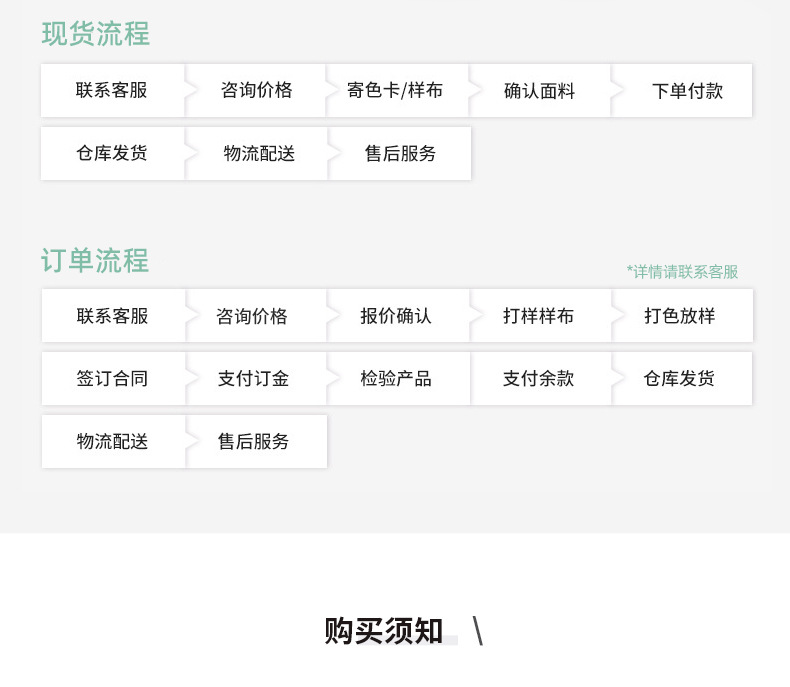Viewport: 790px width, 687px height.
Task: Click 仓库发货 step in 订单流程
Action: click(x=682, y=379)
